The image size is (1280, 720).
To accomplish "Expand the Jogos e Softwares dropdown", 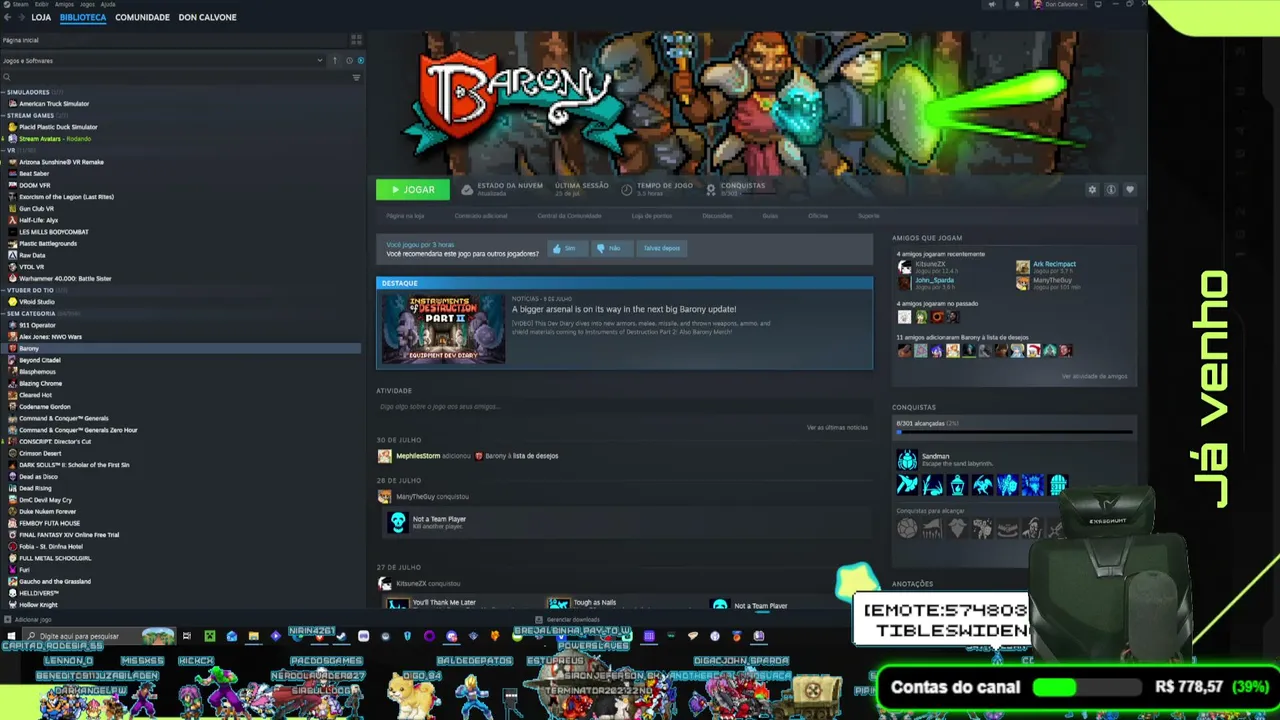I will click(x=320, y=60).
